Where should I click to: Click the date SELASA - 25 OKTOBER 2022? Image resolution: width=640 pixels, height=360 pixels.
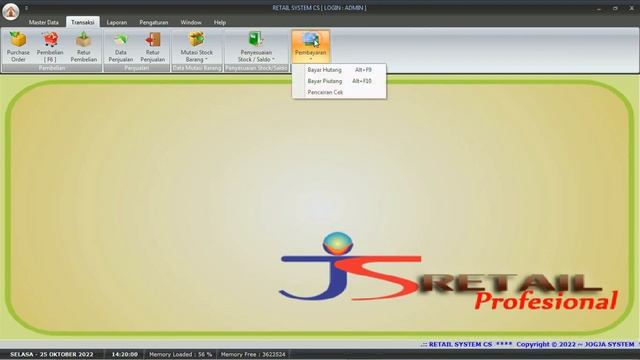point(52,354)
